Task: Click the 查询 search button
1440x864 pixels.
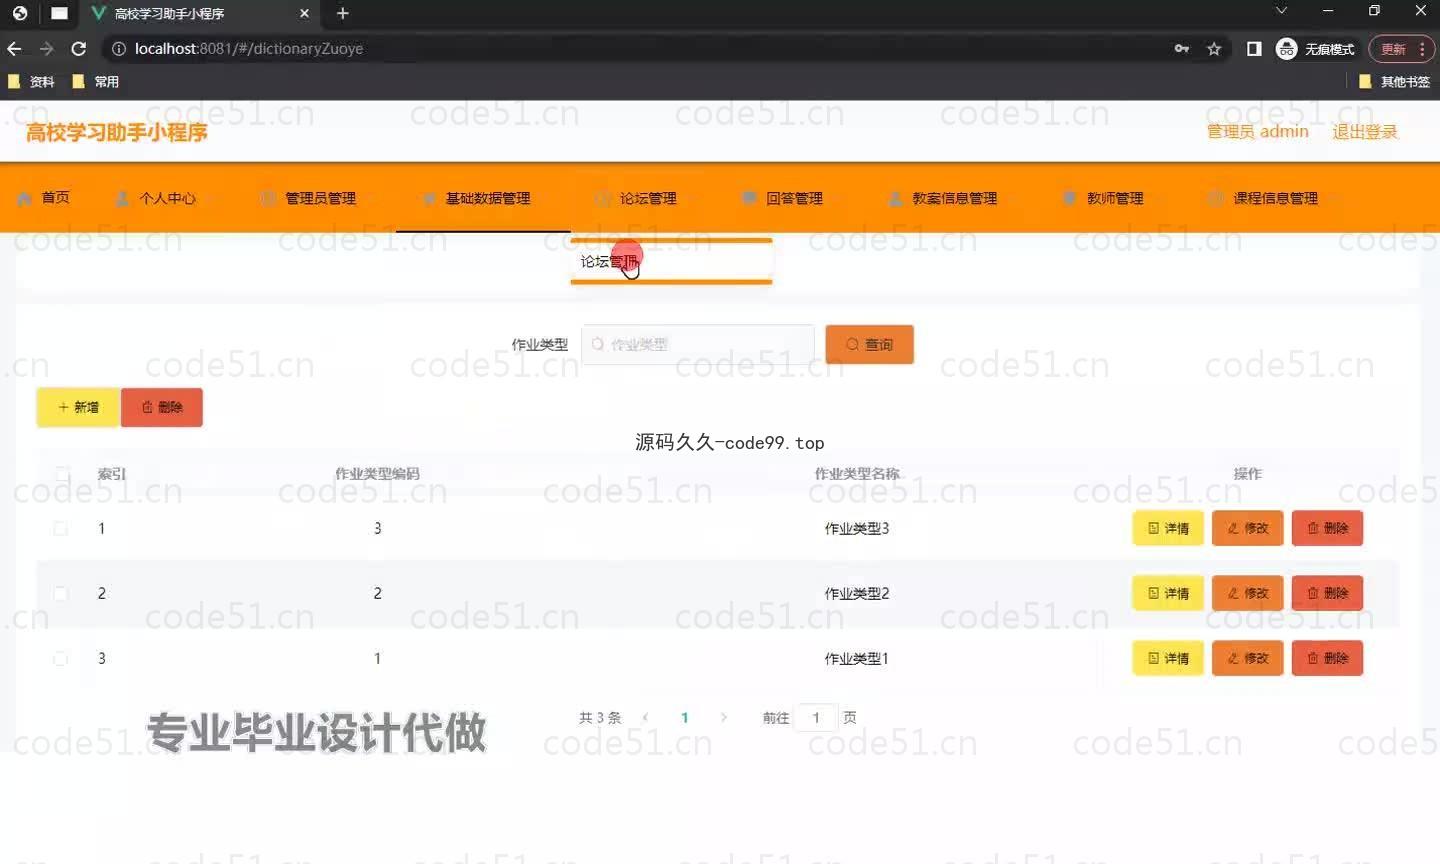Action: [x=869, y=344]
